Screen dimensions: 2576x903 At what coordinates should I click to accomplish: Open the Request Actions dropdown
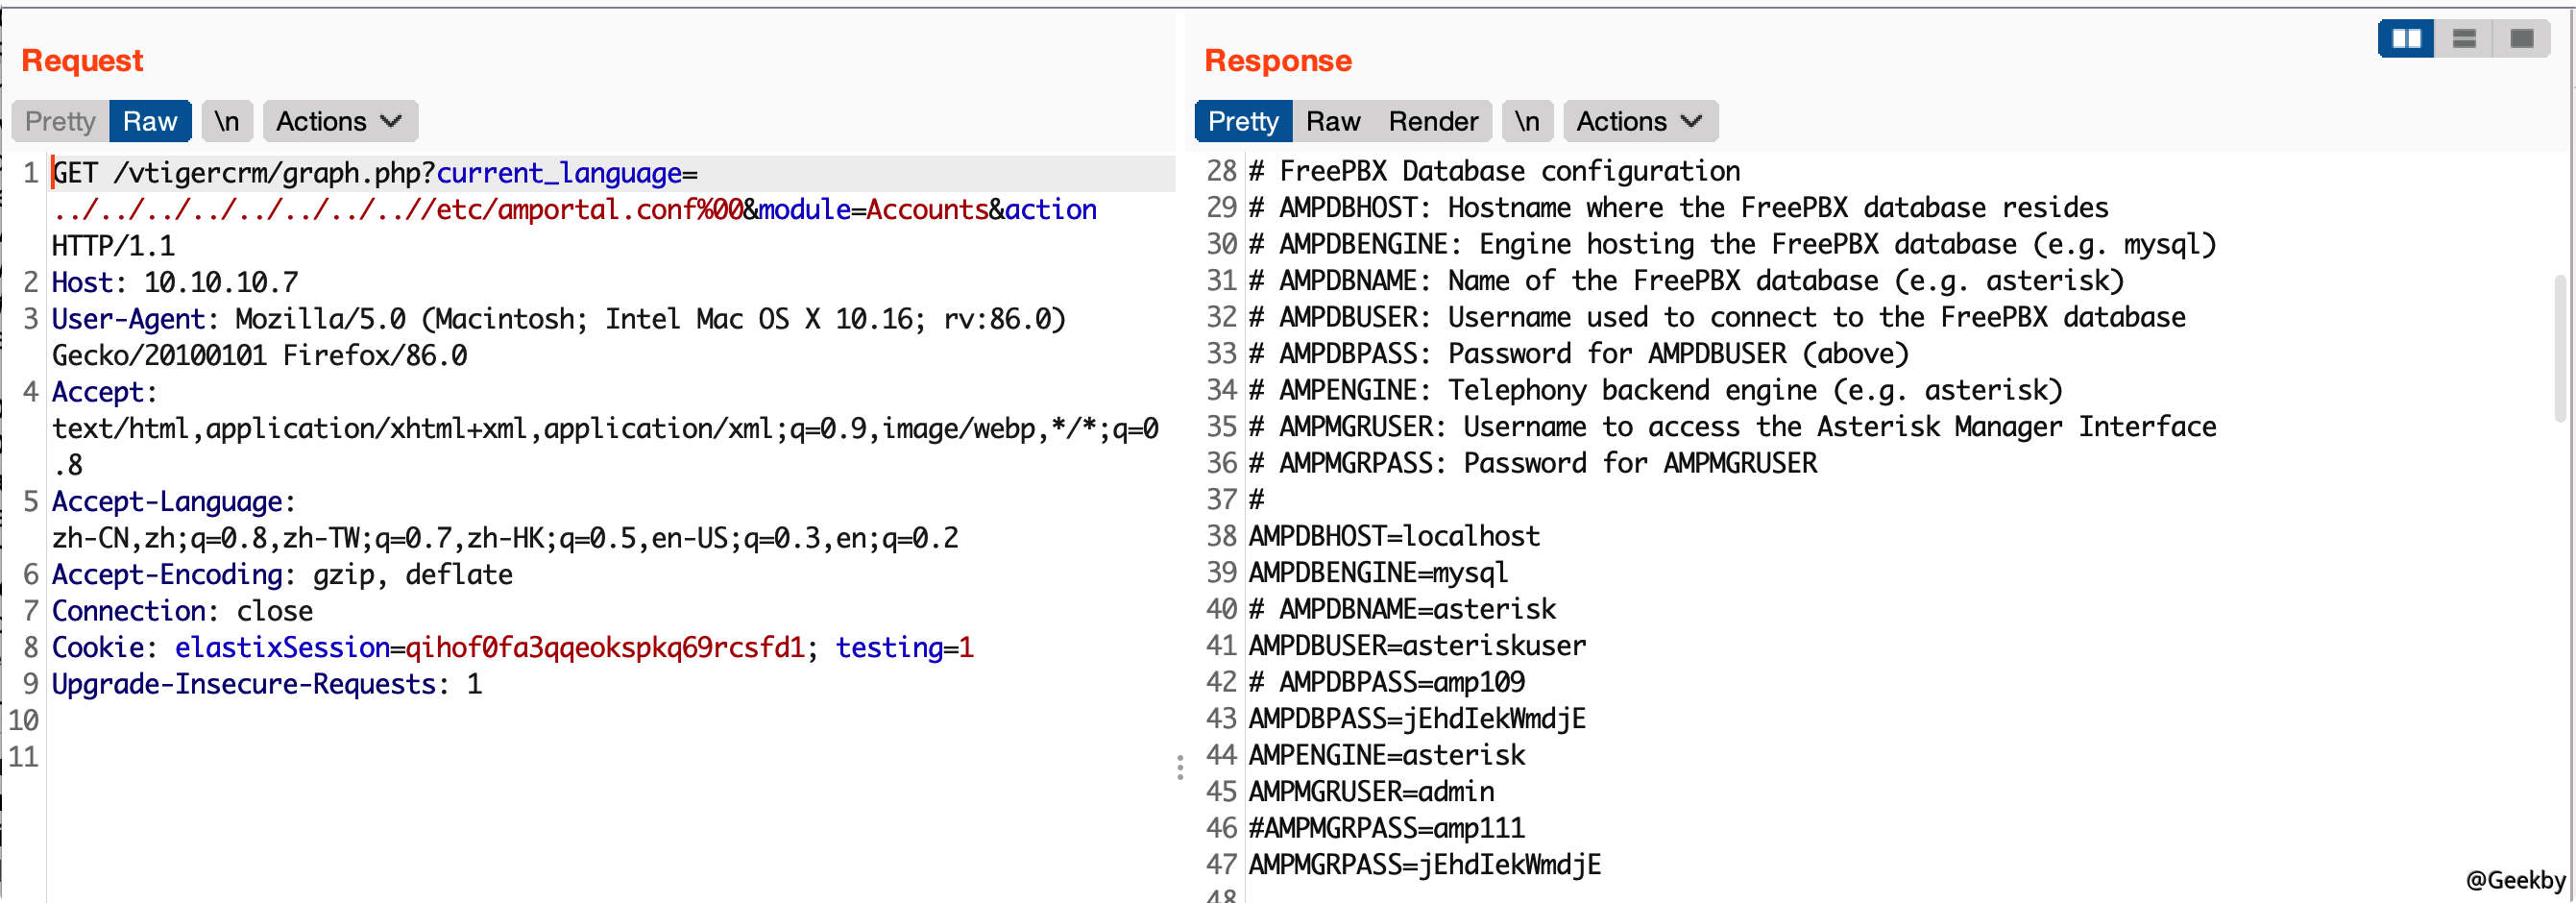[x=339, y=121]
